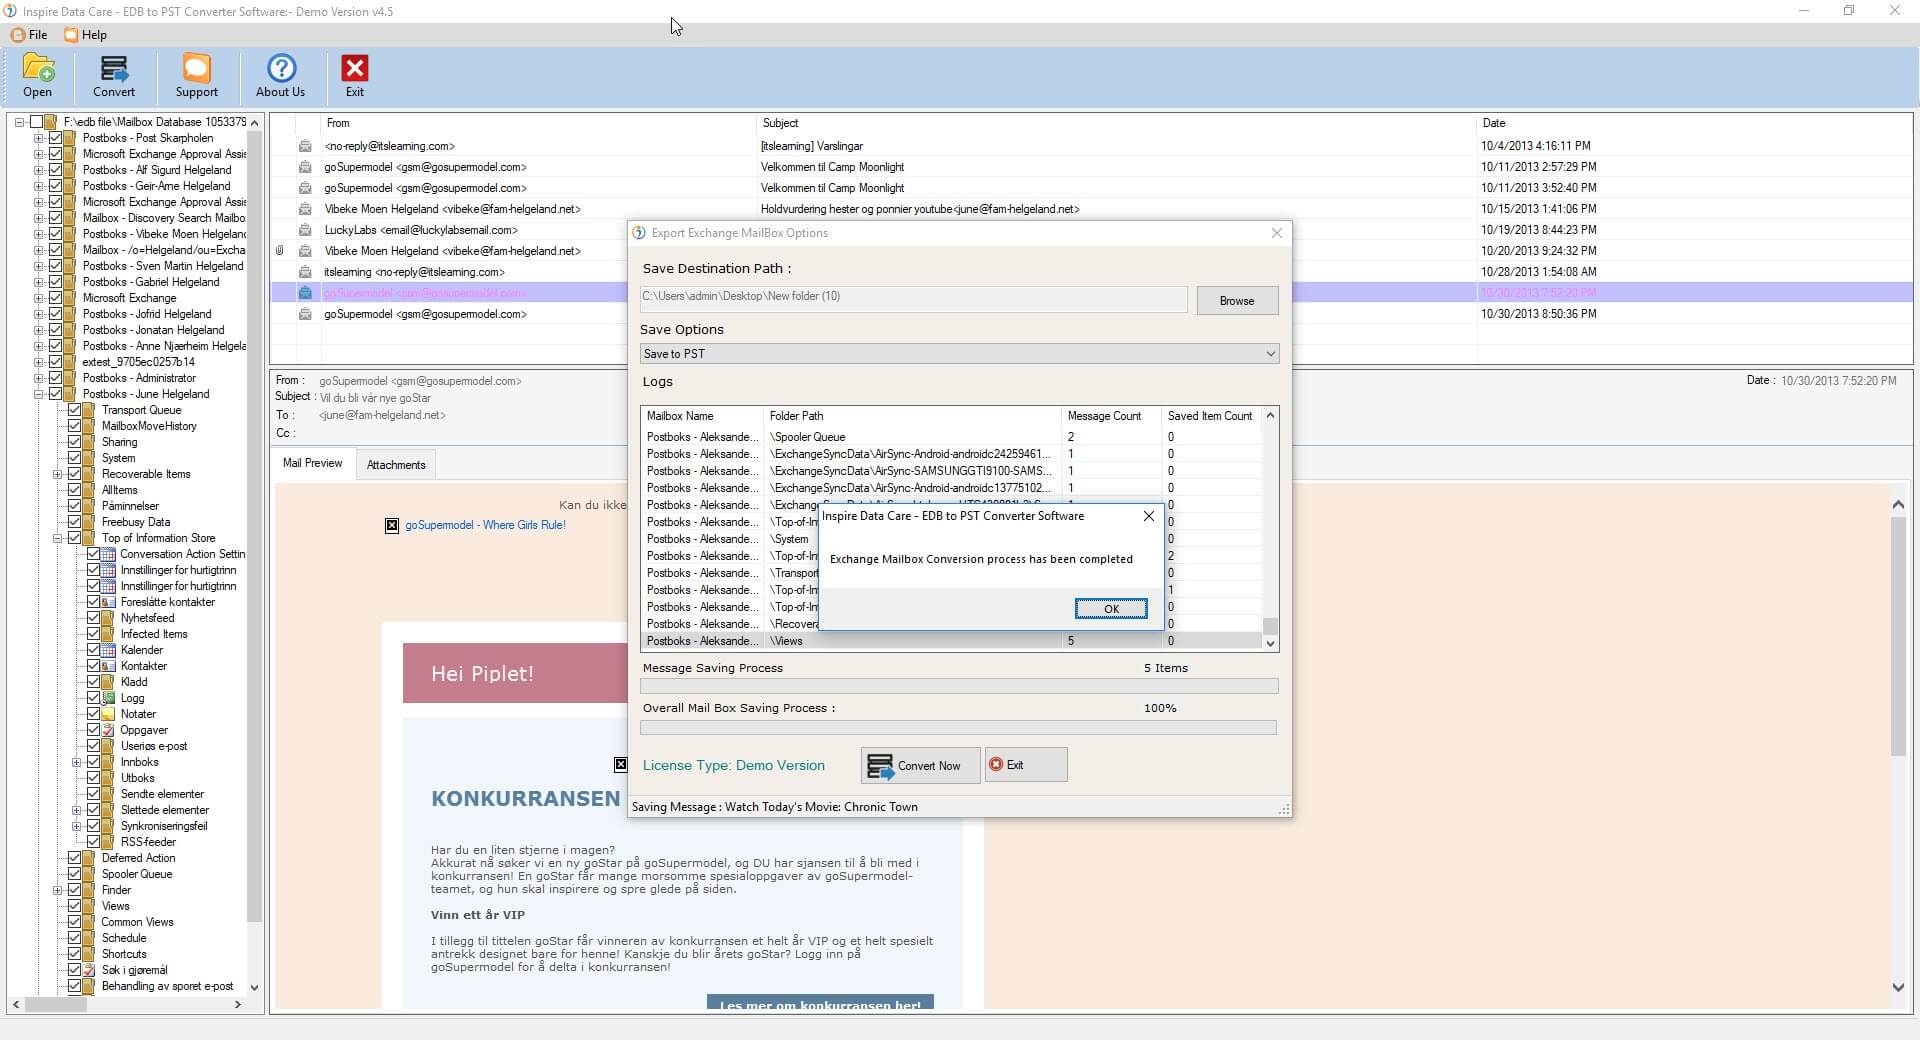Click the Søk i gjøremål search folder icon

pyautogui.click(x=90, y=970)
